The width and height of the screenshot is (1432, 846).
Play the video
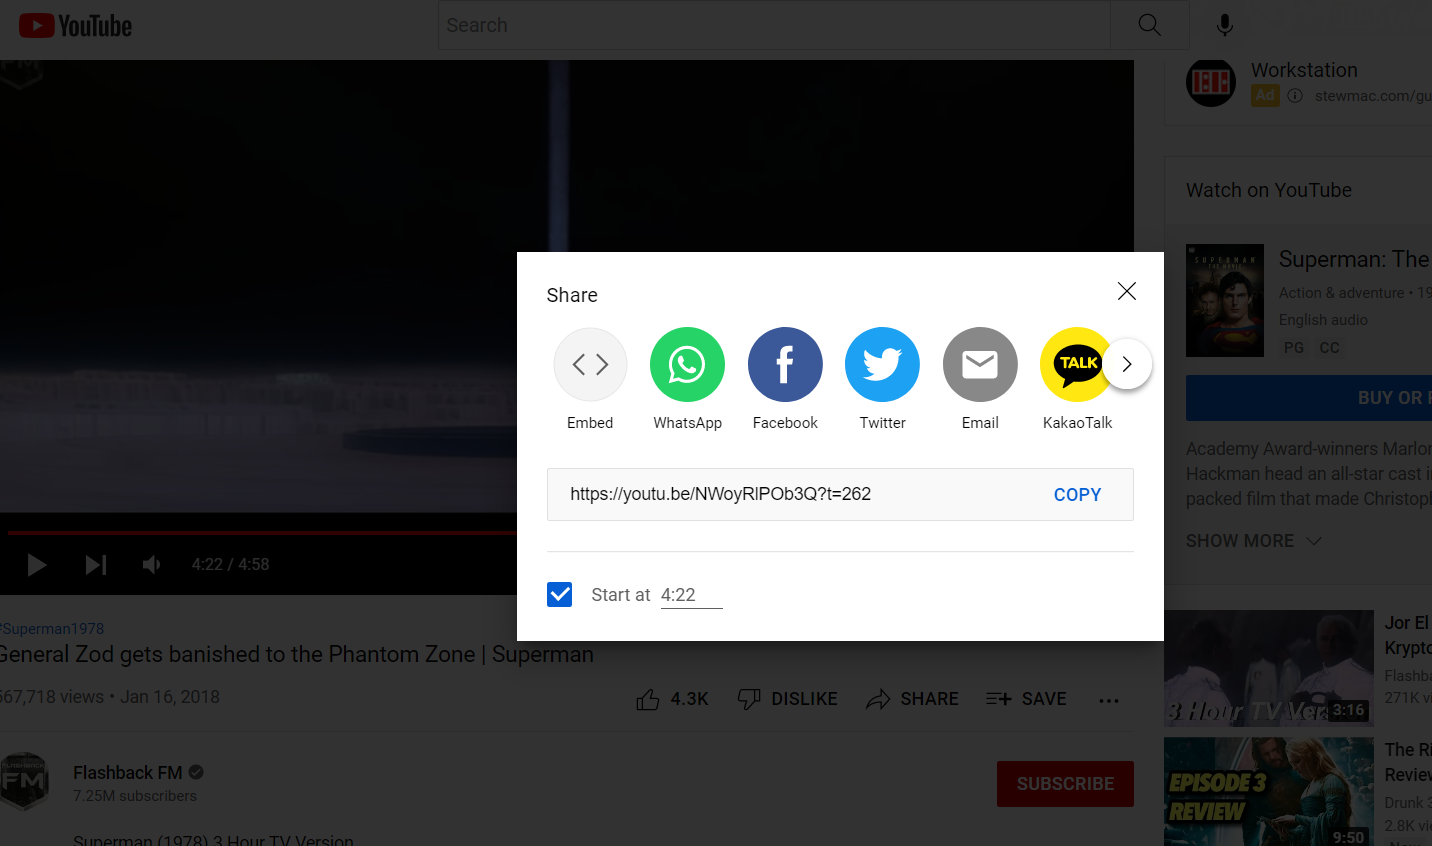click(37, 565)
